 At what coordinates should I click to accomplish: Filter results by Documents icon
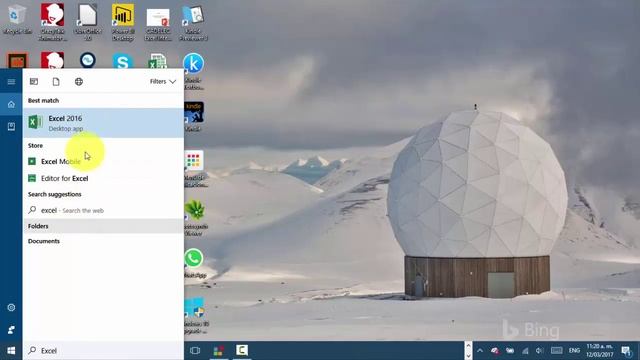click(x=56, y=82)
